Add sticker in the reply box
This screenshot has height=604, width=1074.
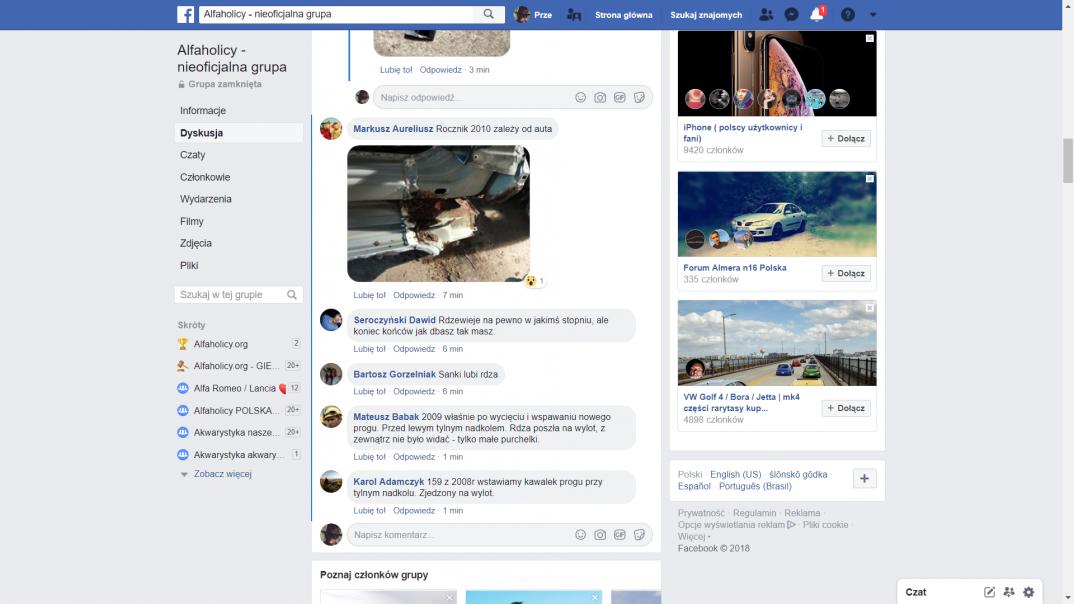pyautogui.click(x=639, y=97)
